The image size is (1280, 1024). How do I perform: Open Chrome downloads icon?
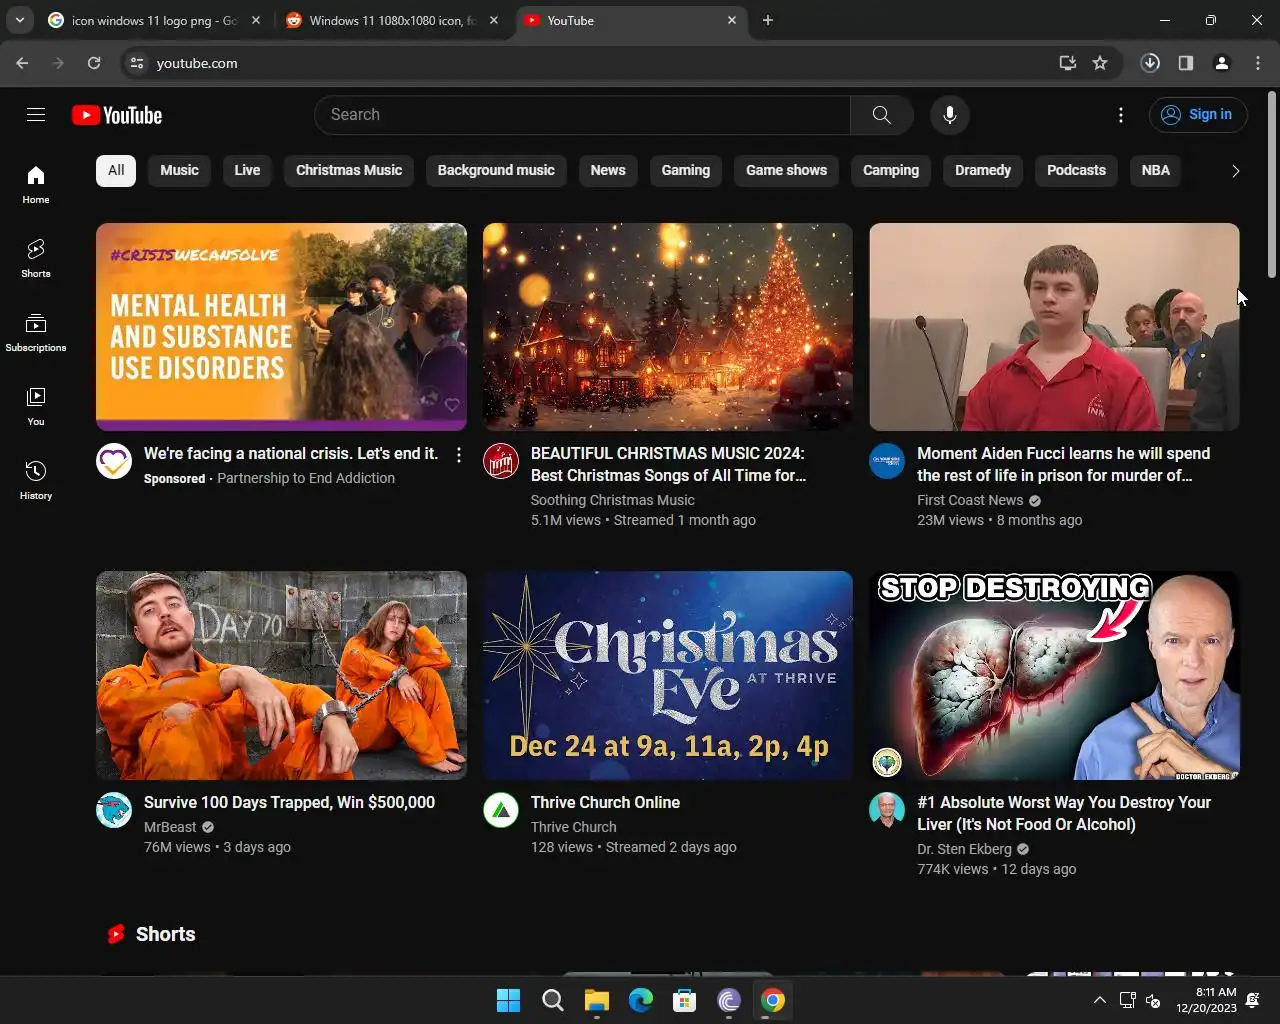1150,63
